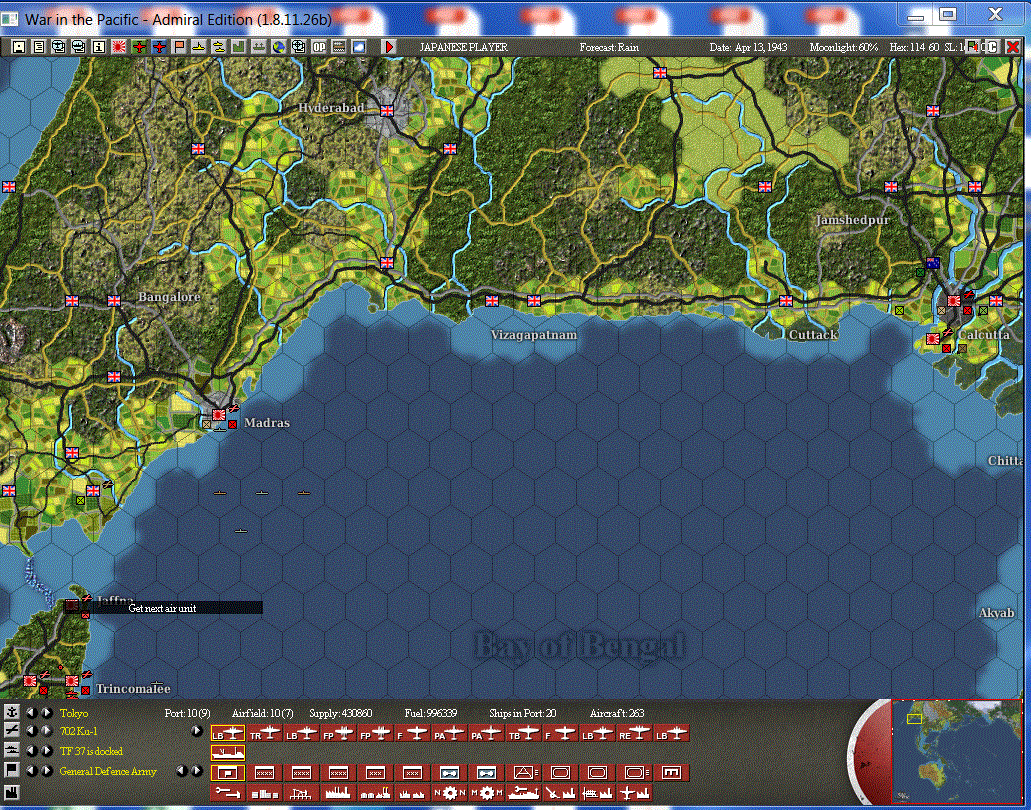The height and width of the screenshot is (810, 1031).
Task: Click the triangle land unit icon
Action: tap(525, 773)
